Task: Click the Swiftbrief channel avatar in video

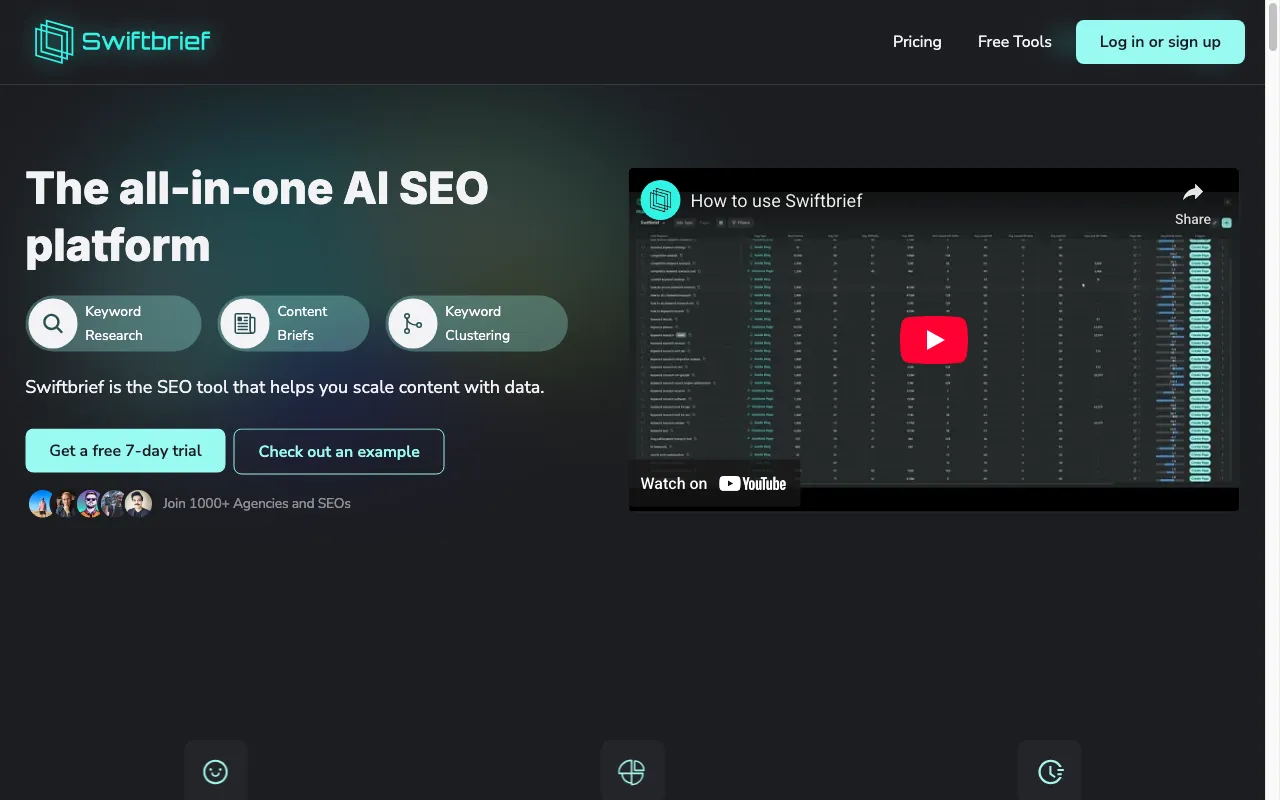Action: [x=660, y=201]
